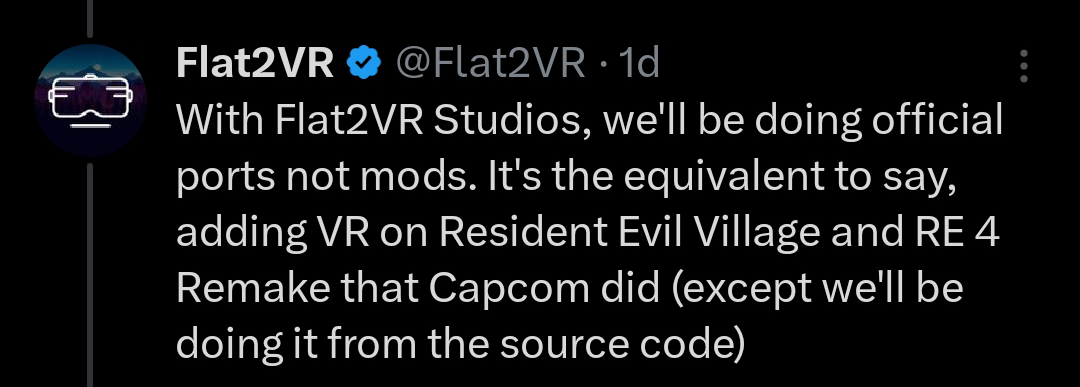1080x387 pixels.
Task: Click the thread connector line below the avatar
Action: pos(90,275)
